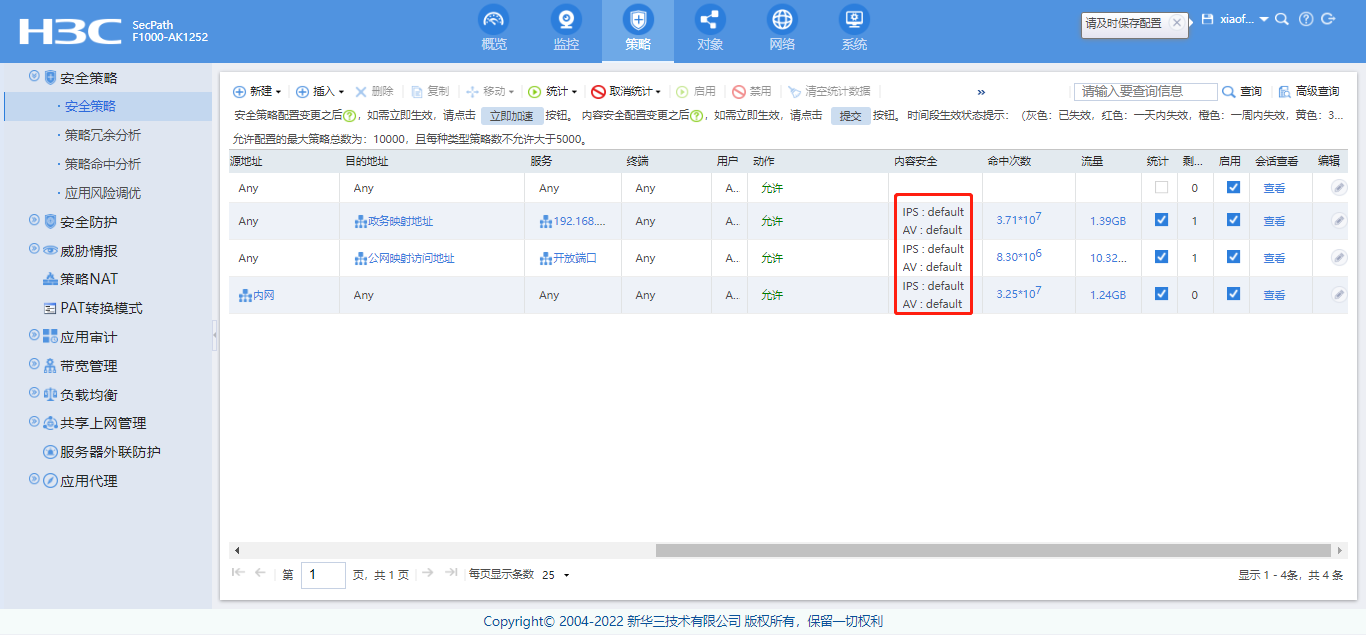The width and height of the screenshot is (1366, 635).
Task: Click the horizontal scrollbar thumb
Action: coord(994,550)
